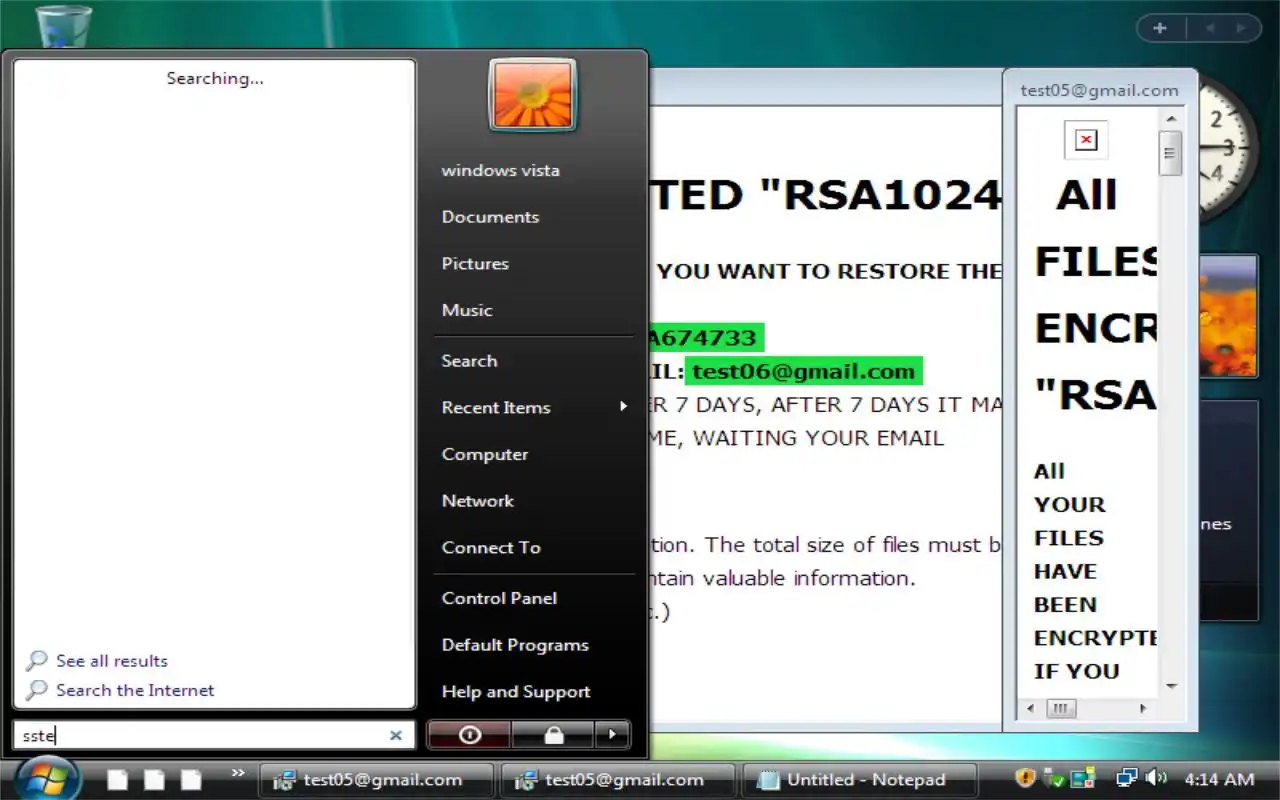This screenshot has width=1280, height=800.
Task: Click the sidebar previous gadgets arrow
Action: pyautogui.click(x=1211, y=28)
